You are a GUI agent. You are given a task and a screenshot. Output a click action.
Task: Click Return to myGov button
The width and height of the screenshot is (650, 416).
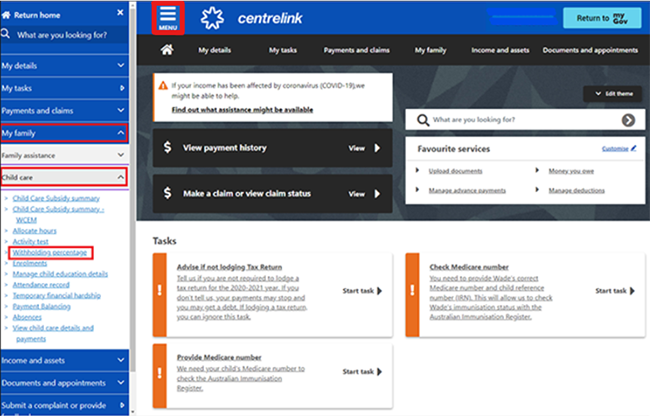click(602, 18)
